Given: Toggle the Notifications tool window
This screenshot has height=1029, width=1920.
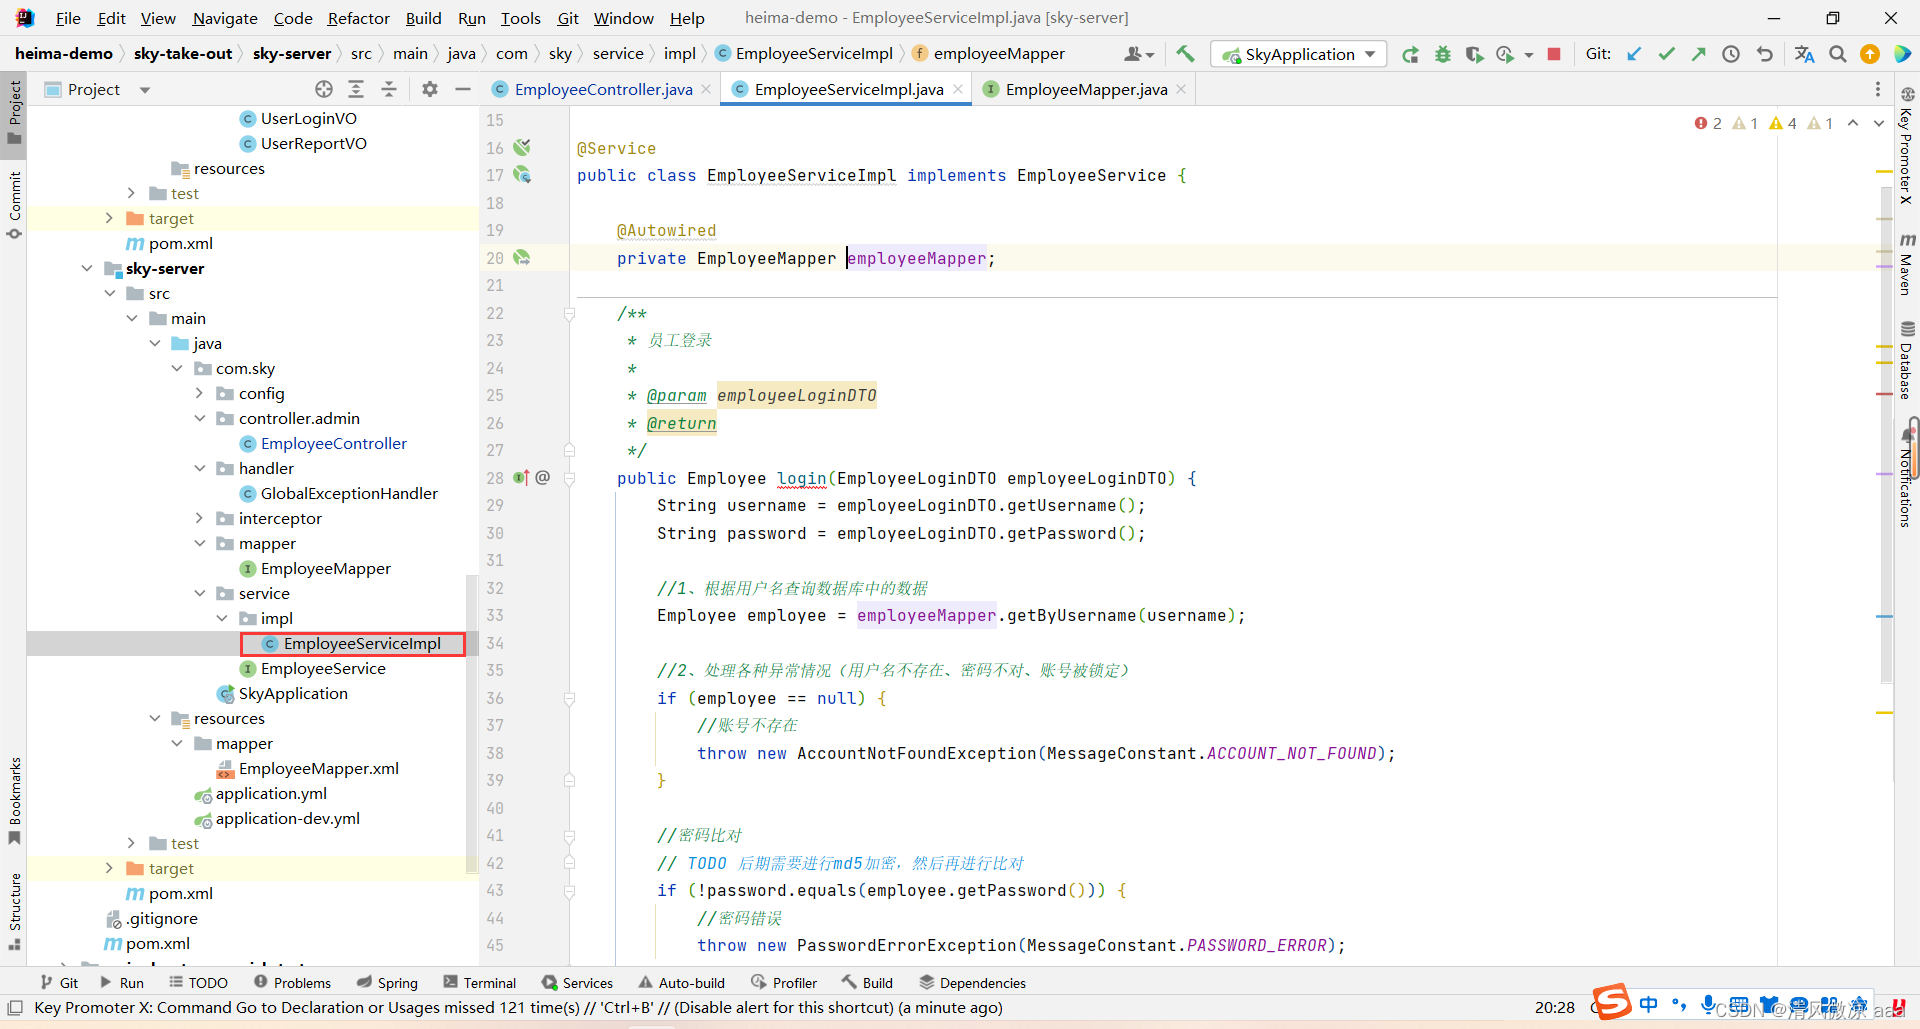Looking at the screenshot, I should coord(1907,478).
